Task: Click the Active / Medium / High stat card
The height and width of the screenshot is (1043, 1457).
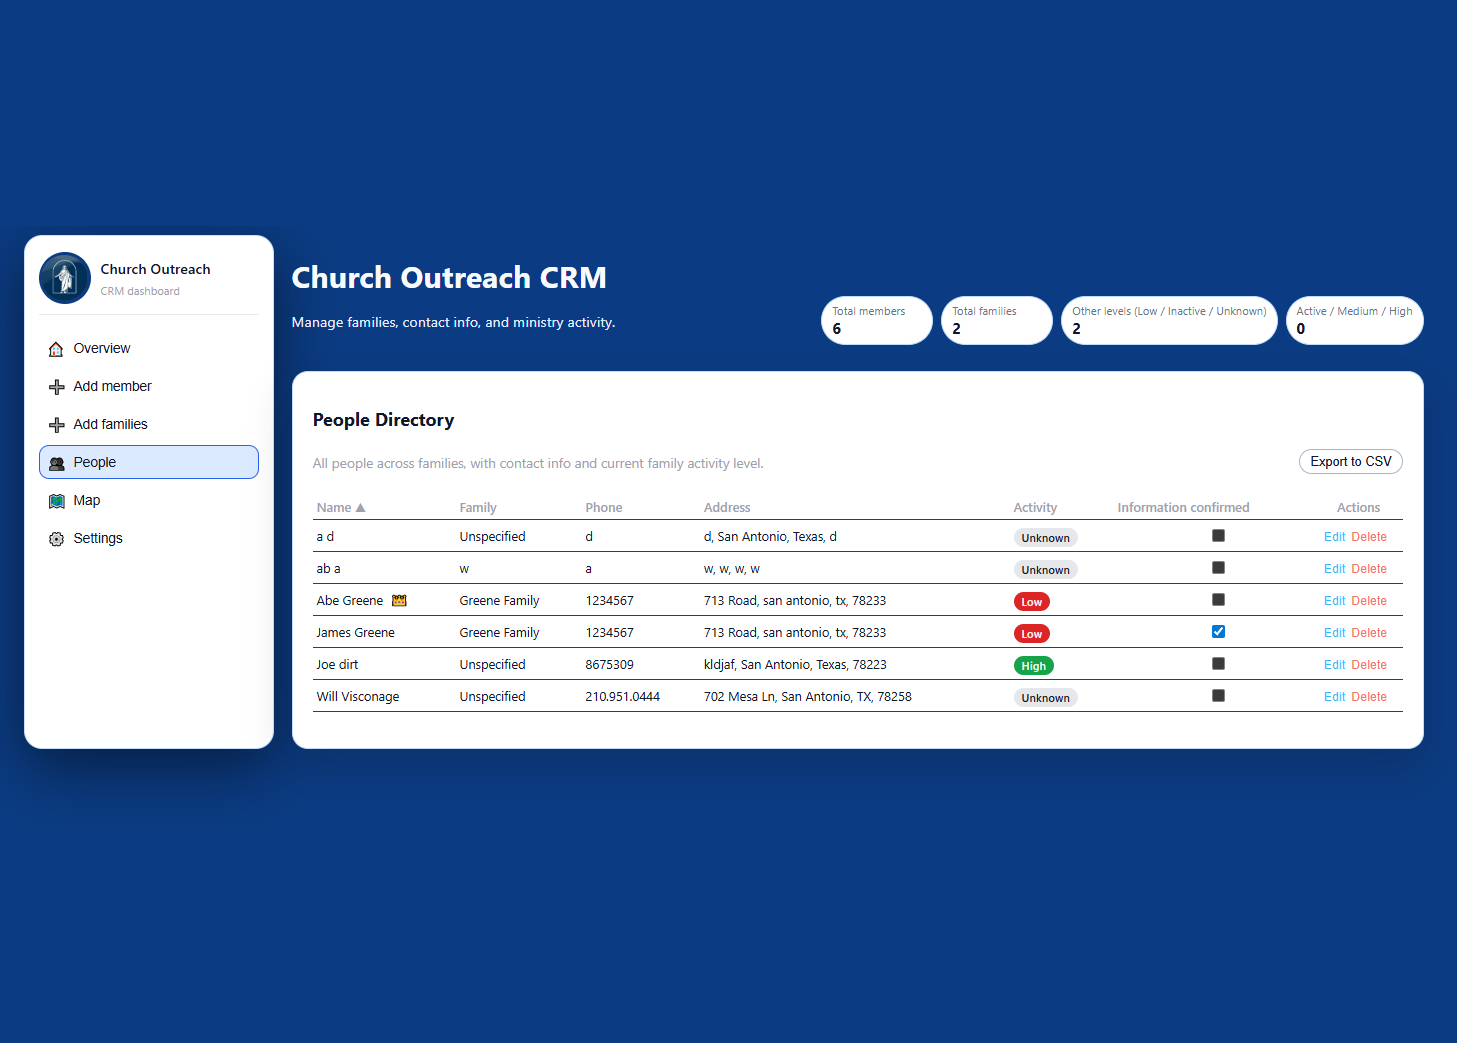Action: point(1354,320)
